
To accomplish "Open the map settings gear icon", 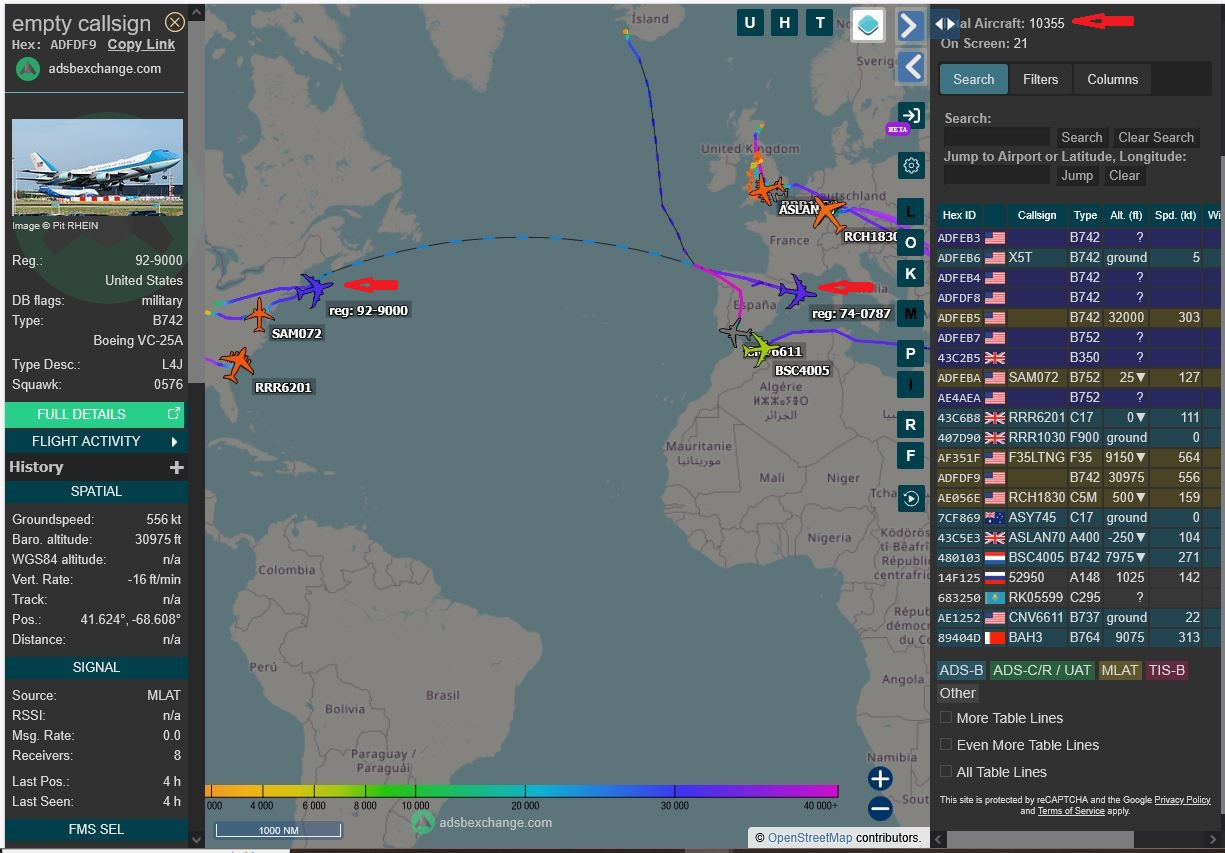I will (910, 166).
